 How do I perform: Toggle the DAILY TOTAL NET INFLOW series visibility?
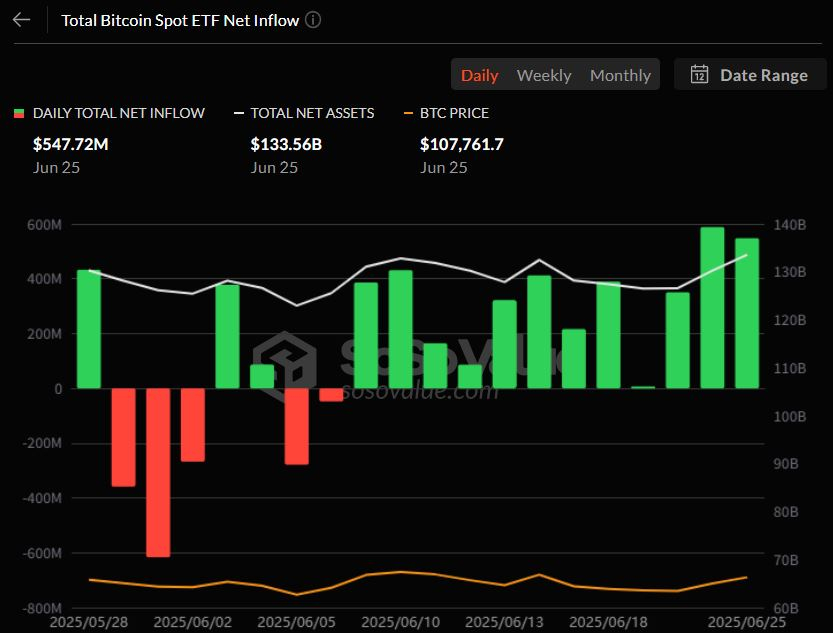pyautogui.click(x=110, y=112)
